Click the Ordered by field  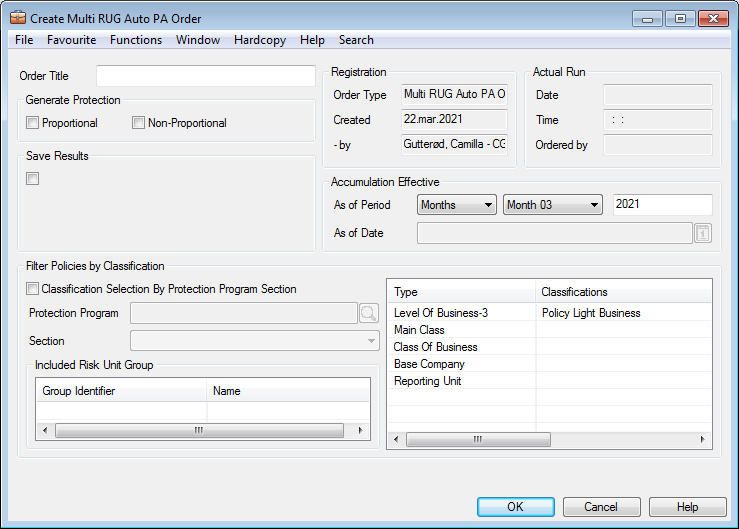pos(658,145)
